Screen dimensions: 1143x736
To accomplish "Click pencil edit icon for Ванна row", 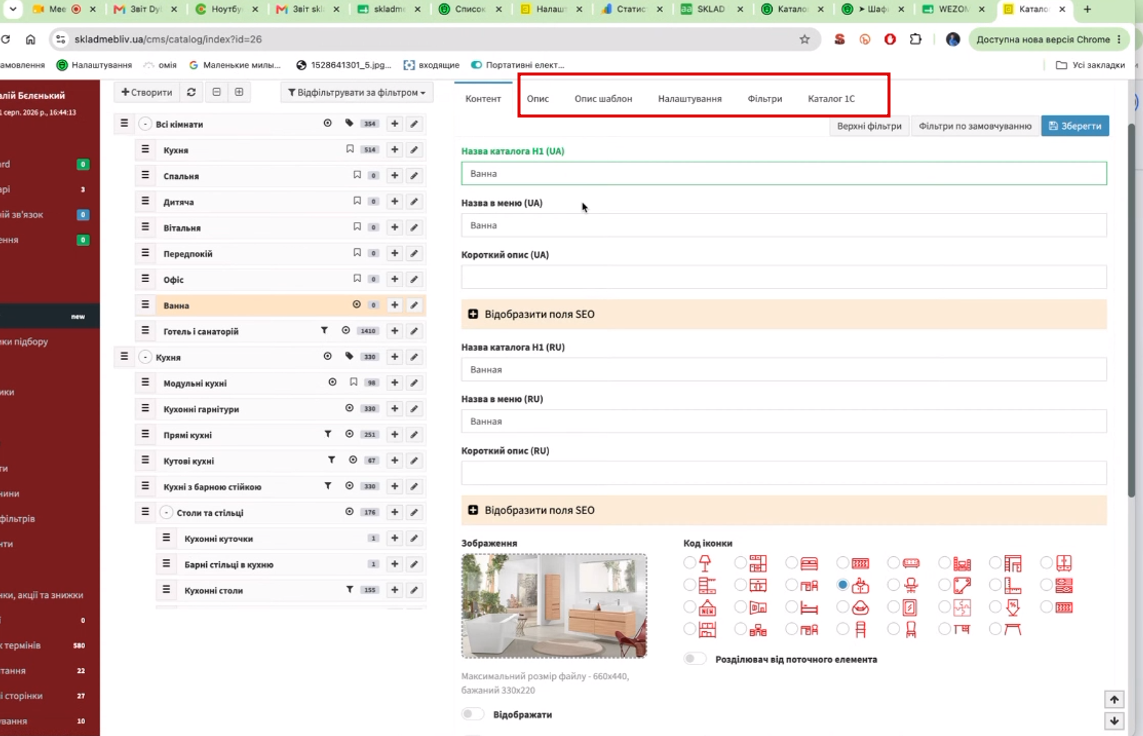I will (x=414, y=305).
